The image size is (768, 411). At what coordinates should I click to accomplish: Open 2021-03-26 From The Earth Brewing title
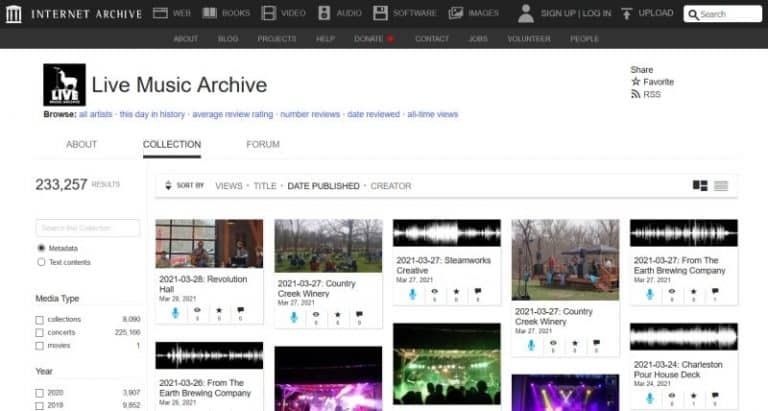point(205,388)
